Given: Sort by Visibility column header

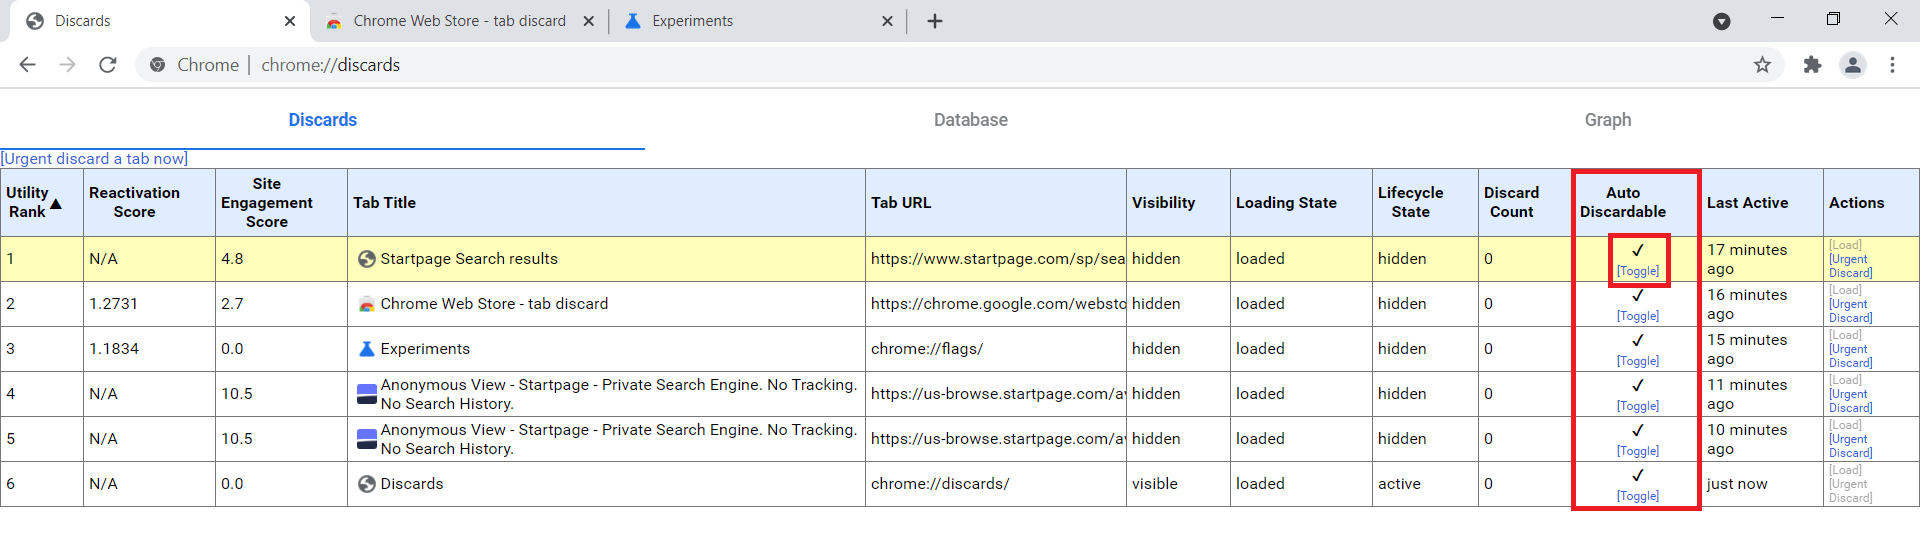Looking at the screenshot, I should (x=1178, y=203).
